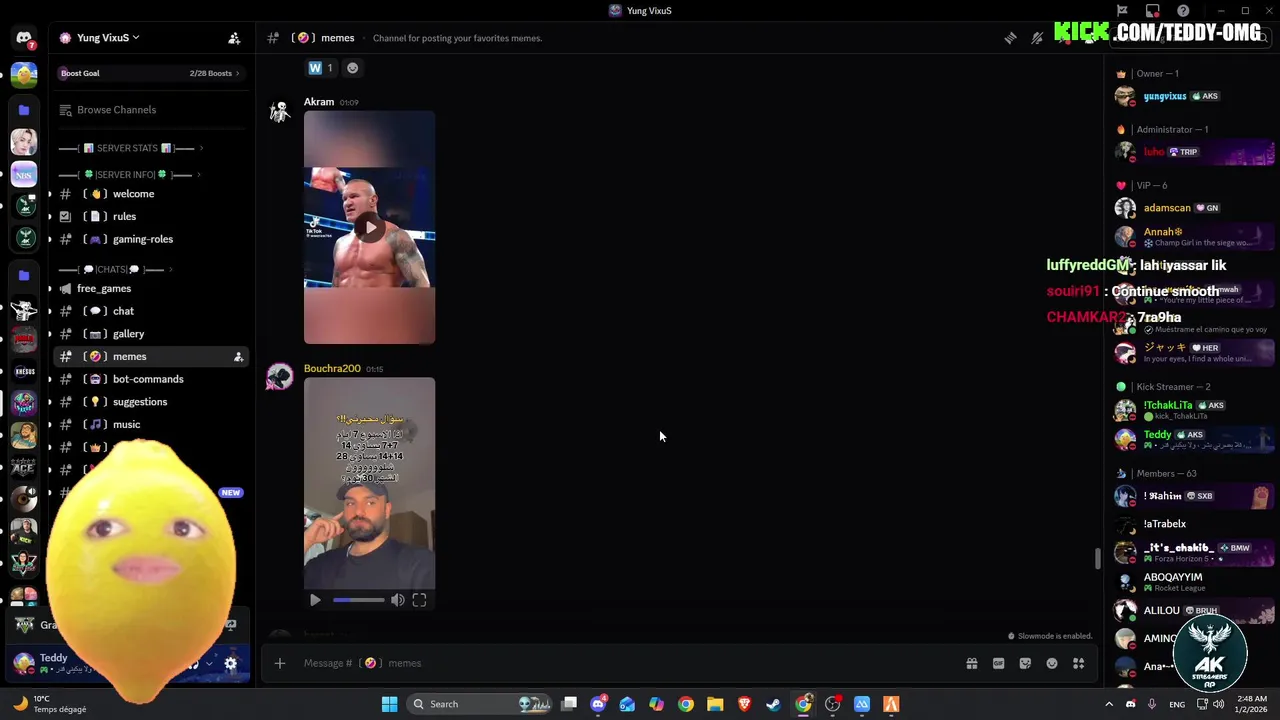Open weather widget Temps dégagé
This screenshot has width=1280, height=720.
coord(50,704)
